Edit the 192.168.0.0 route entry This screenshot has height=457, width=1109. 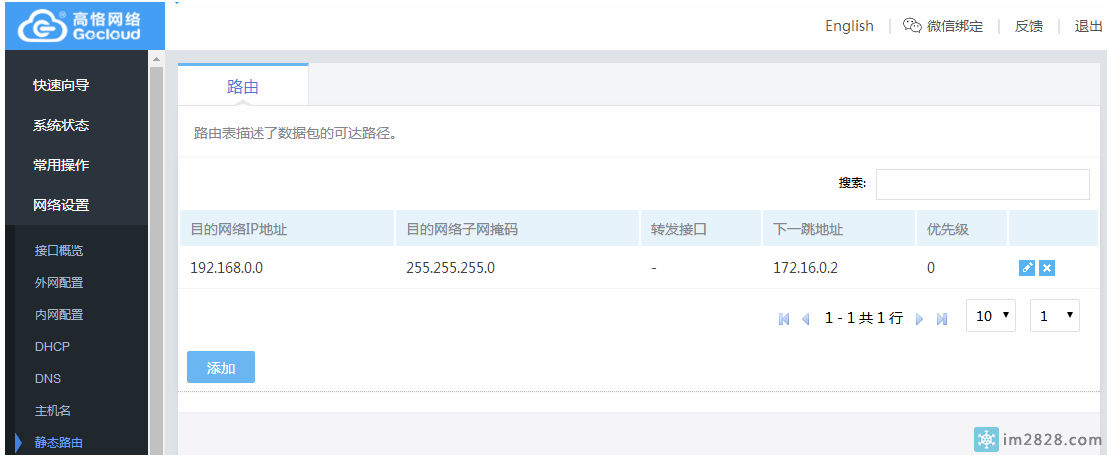(1027, 268)
